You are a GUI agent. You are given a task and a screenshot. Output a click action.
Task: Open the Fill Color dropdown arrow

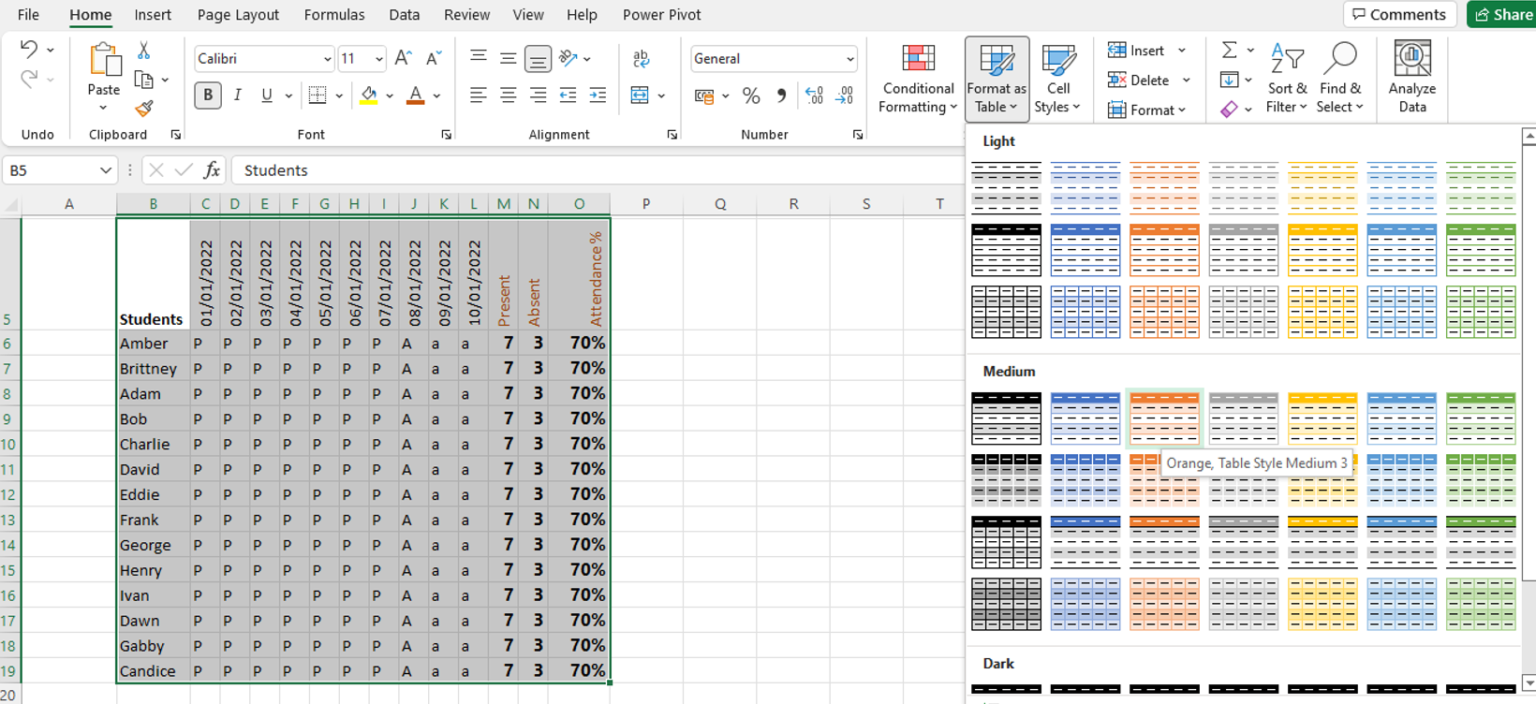pos(388,95)
